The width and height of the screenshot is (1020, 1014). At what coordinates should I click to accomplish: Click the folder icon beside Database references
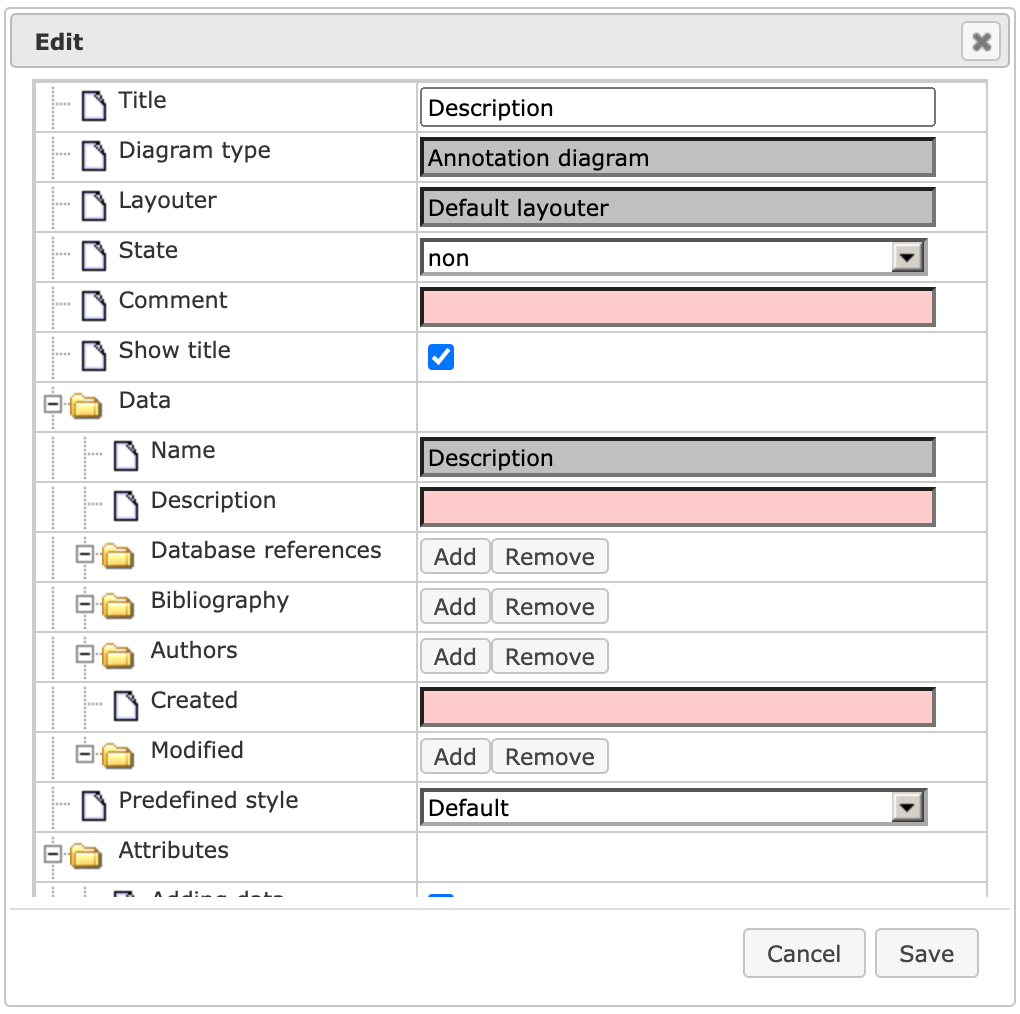point(118,555)
